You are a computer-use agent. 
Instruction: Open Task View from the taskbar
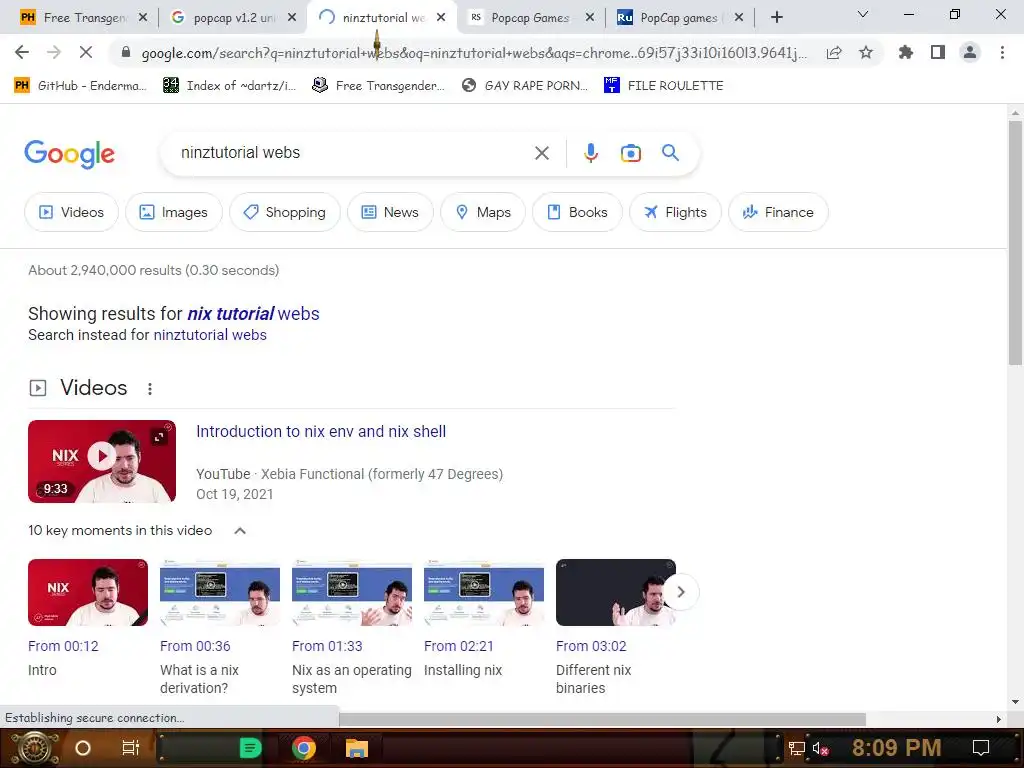click(131, 748)
